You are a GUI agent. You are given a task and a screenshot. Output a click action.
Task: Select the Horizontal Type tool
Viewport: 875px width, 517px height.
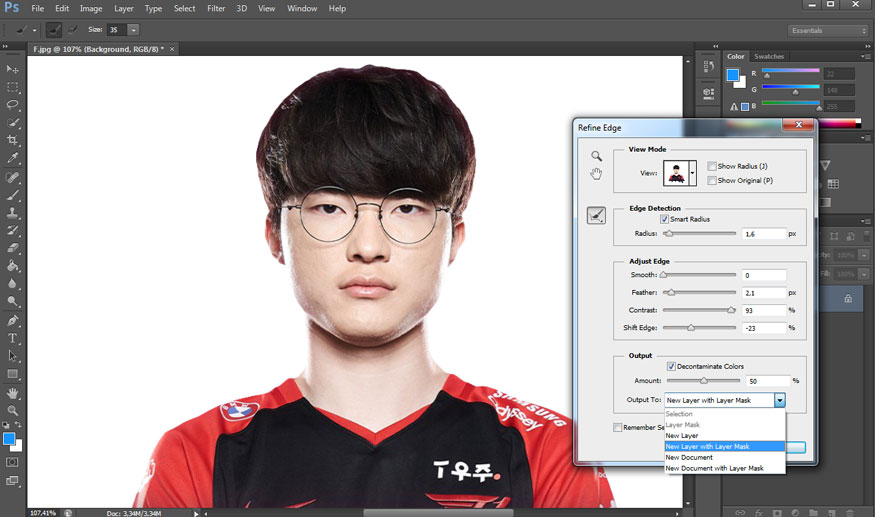point(12,338)
